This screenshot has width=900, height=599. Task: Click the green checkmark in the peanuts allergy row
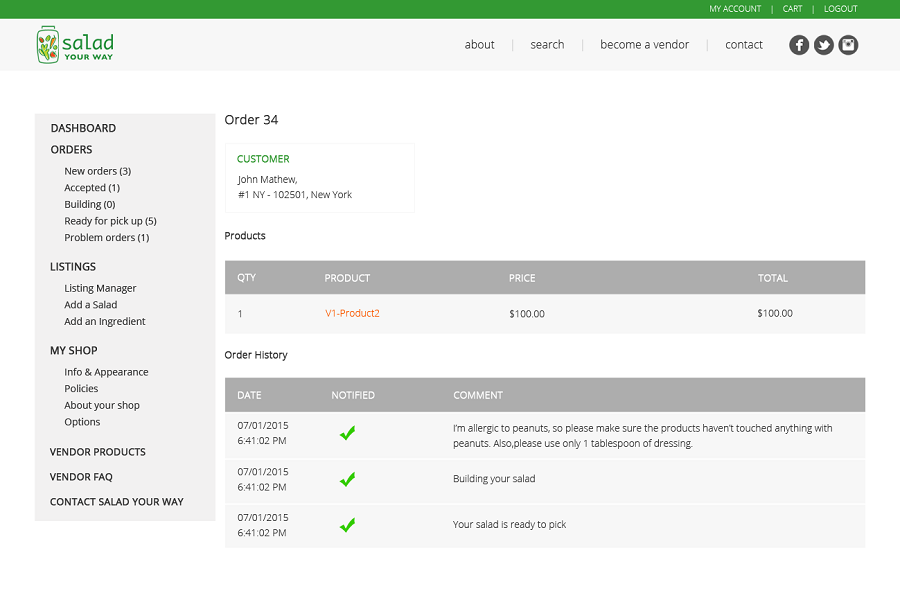pos(347,433)
